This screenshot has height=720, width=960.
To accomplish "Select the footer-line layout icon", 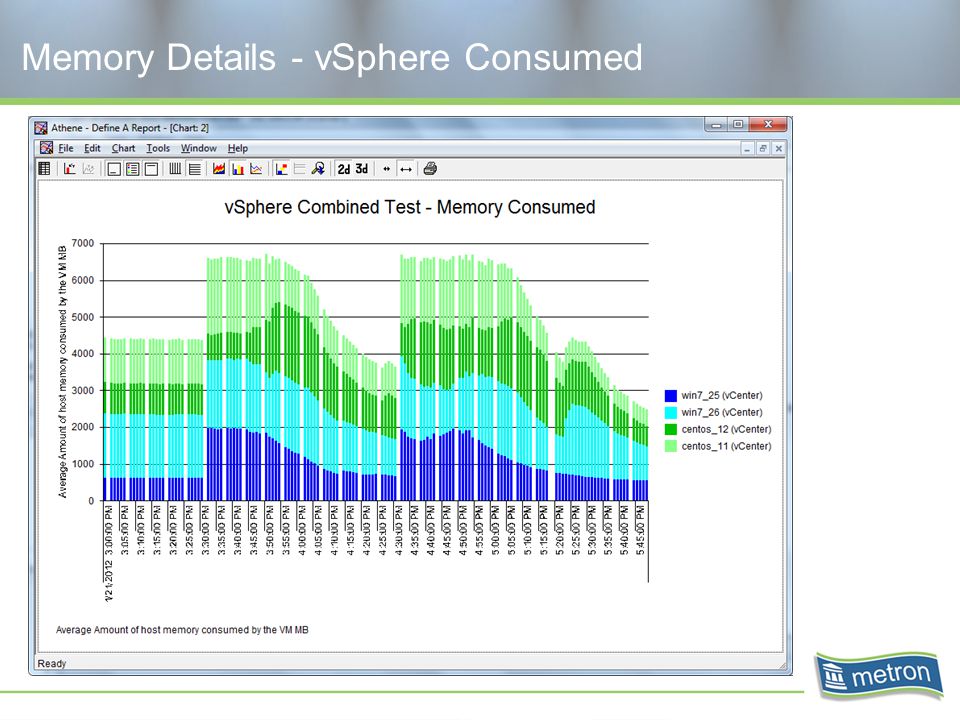I will click(113, 169).
